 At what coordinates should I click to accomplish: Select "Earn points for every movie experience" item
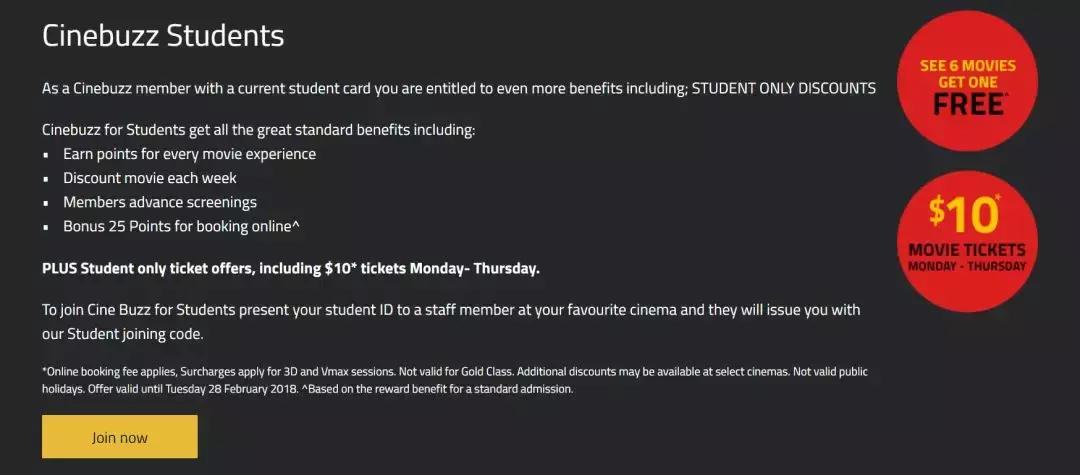click(189, 154)
